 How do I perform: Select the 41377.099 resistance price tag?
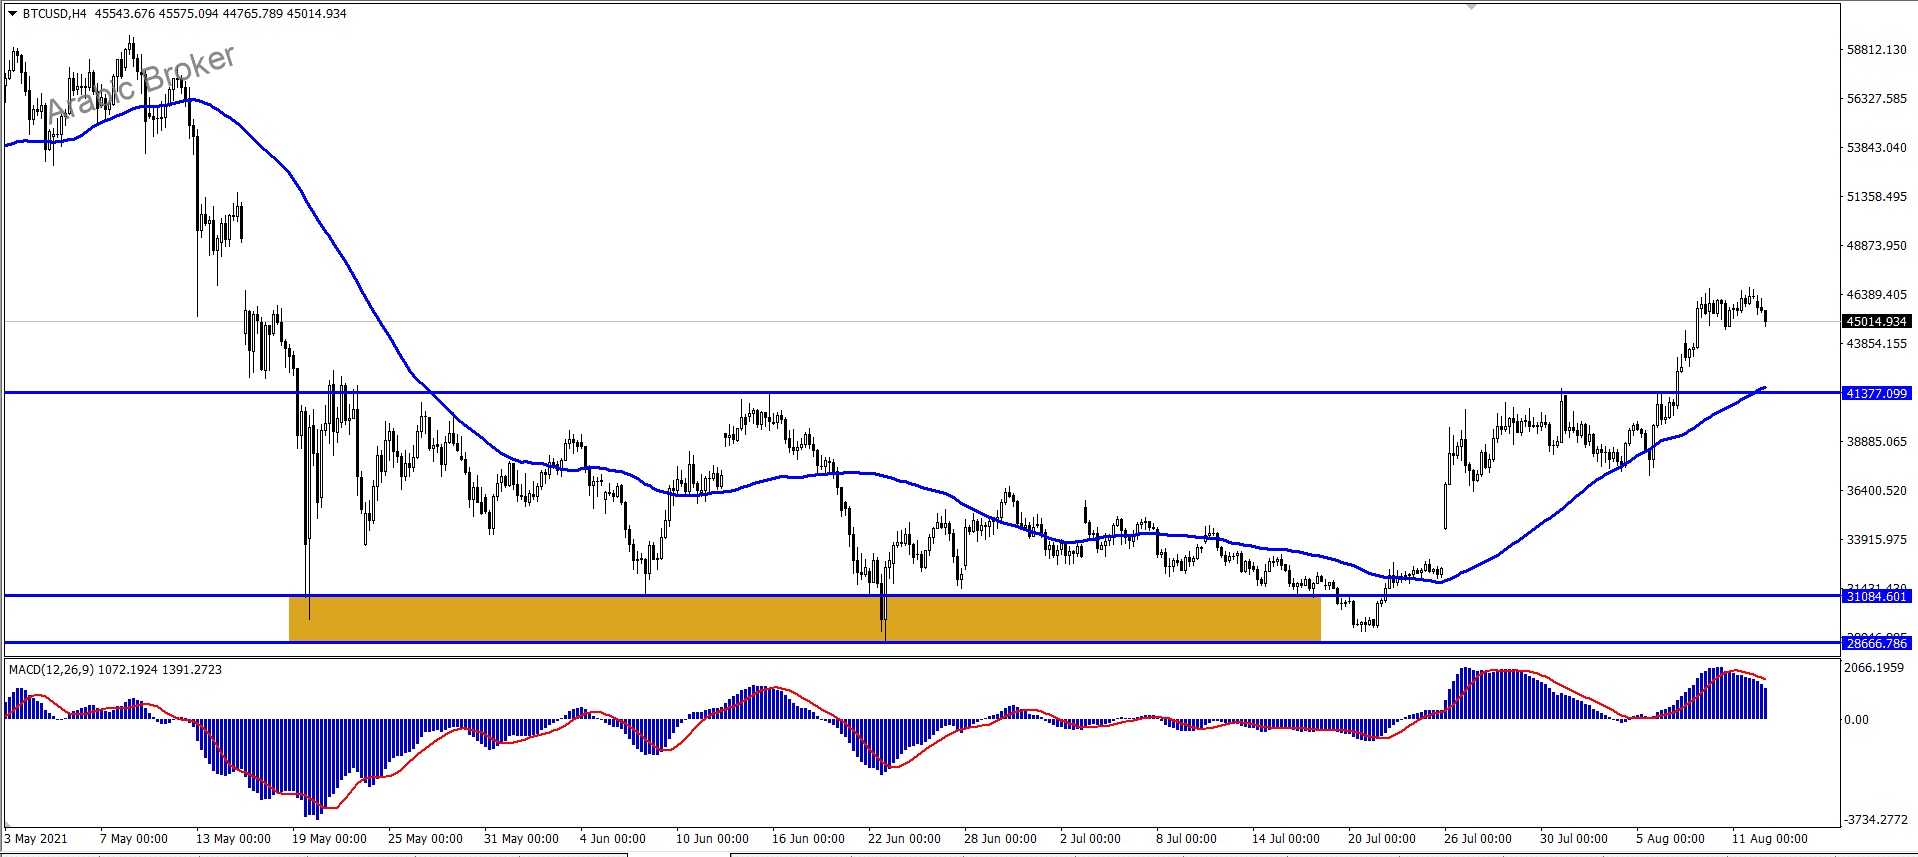(1877, 394)
